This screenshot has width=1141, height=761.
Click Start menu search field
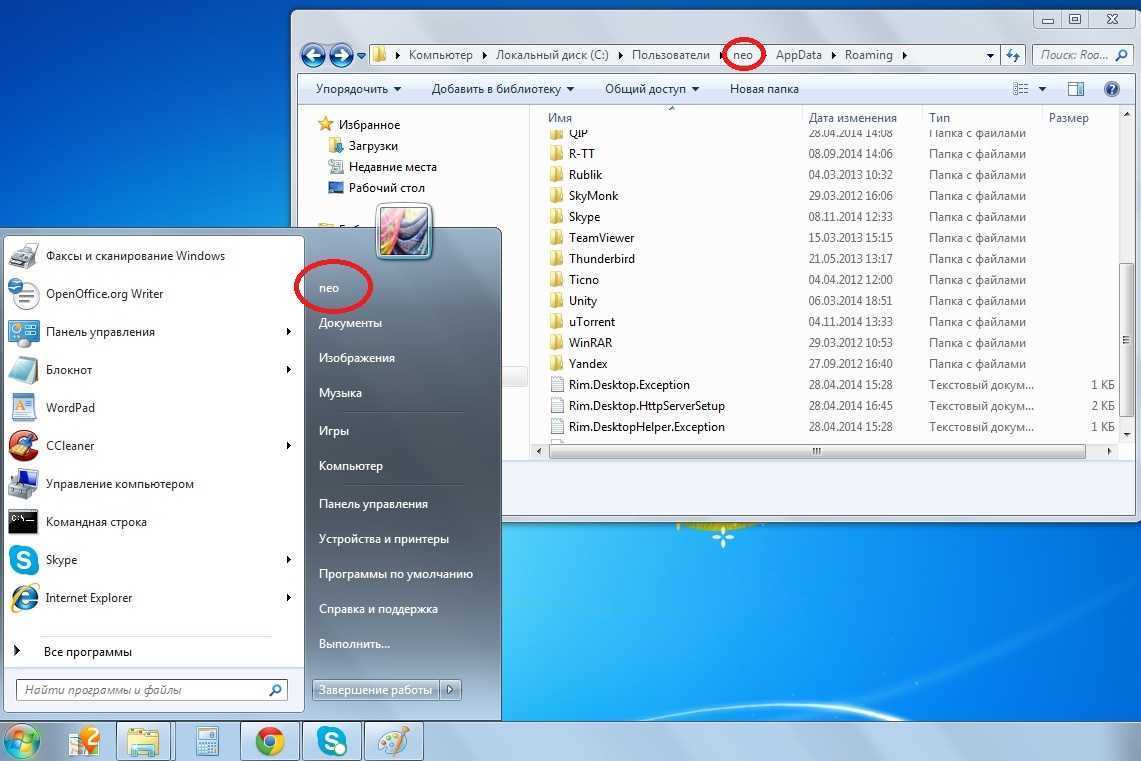click(x=151, y=690)
